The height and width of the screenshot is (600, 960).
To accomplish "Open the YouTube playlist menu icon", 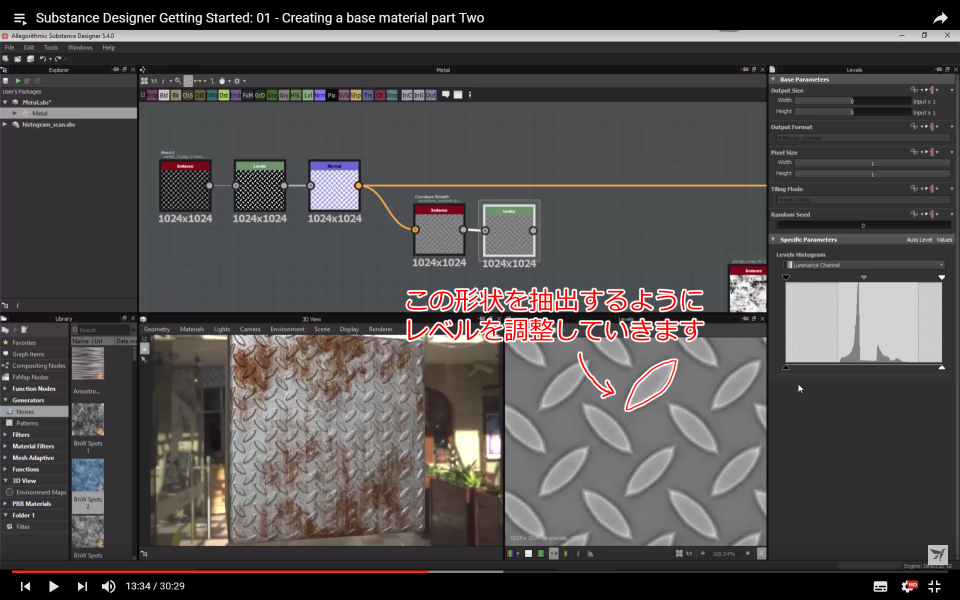I will point(20,18).
